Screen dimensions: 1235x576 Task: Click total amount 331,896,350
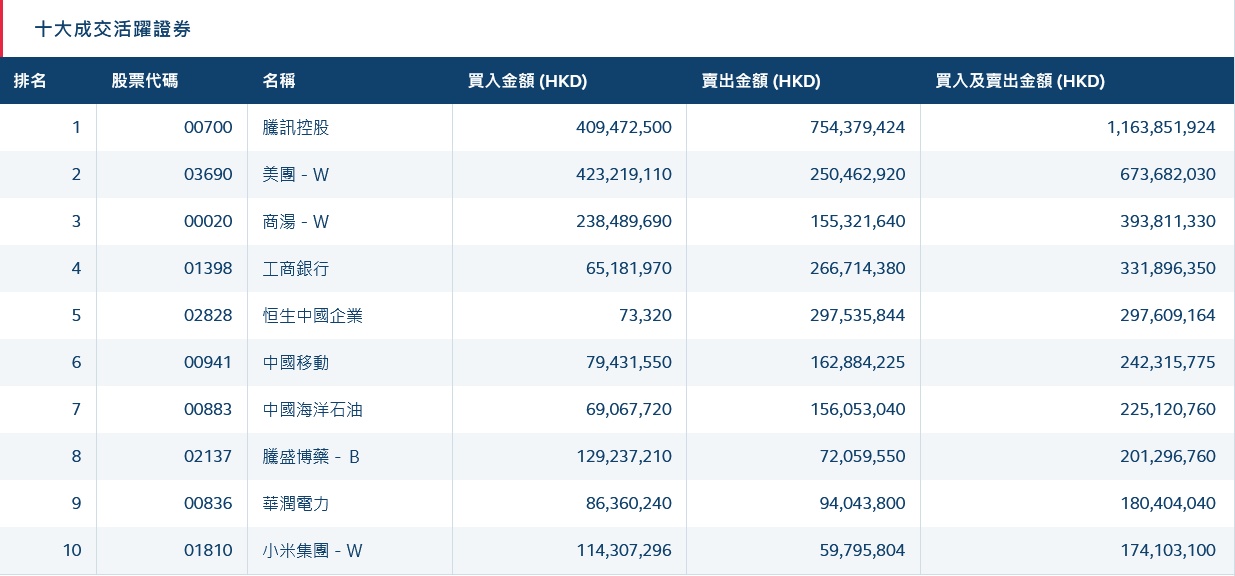pos(1168,268)
